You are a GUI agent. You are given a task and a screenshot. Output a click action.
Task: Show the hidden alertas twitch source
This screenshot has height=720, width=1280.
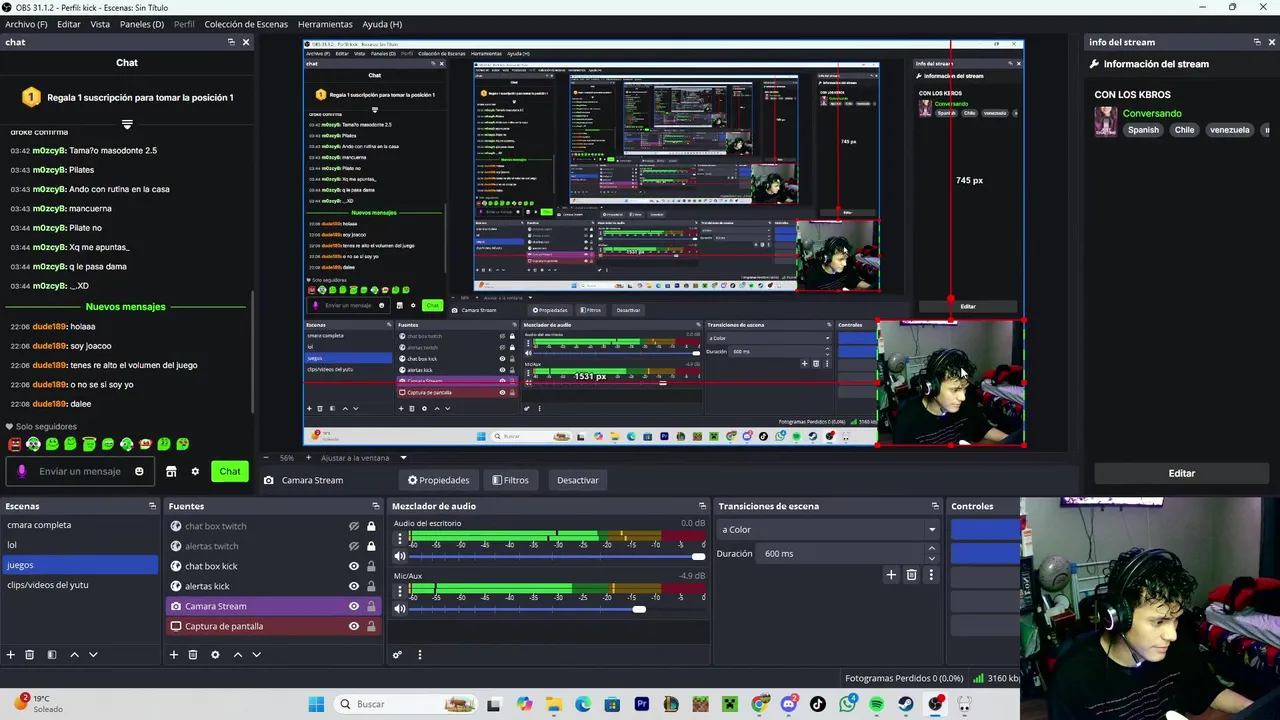coord(353,546)
